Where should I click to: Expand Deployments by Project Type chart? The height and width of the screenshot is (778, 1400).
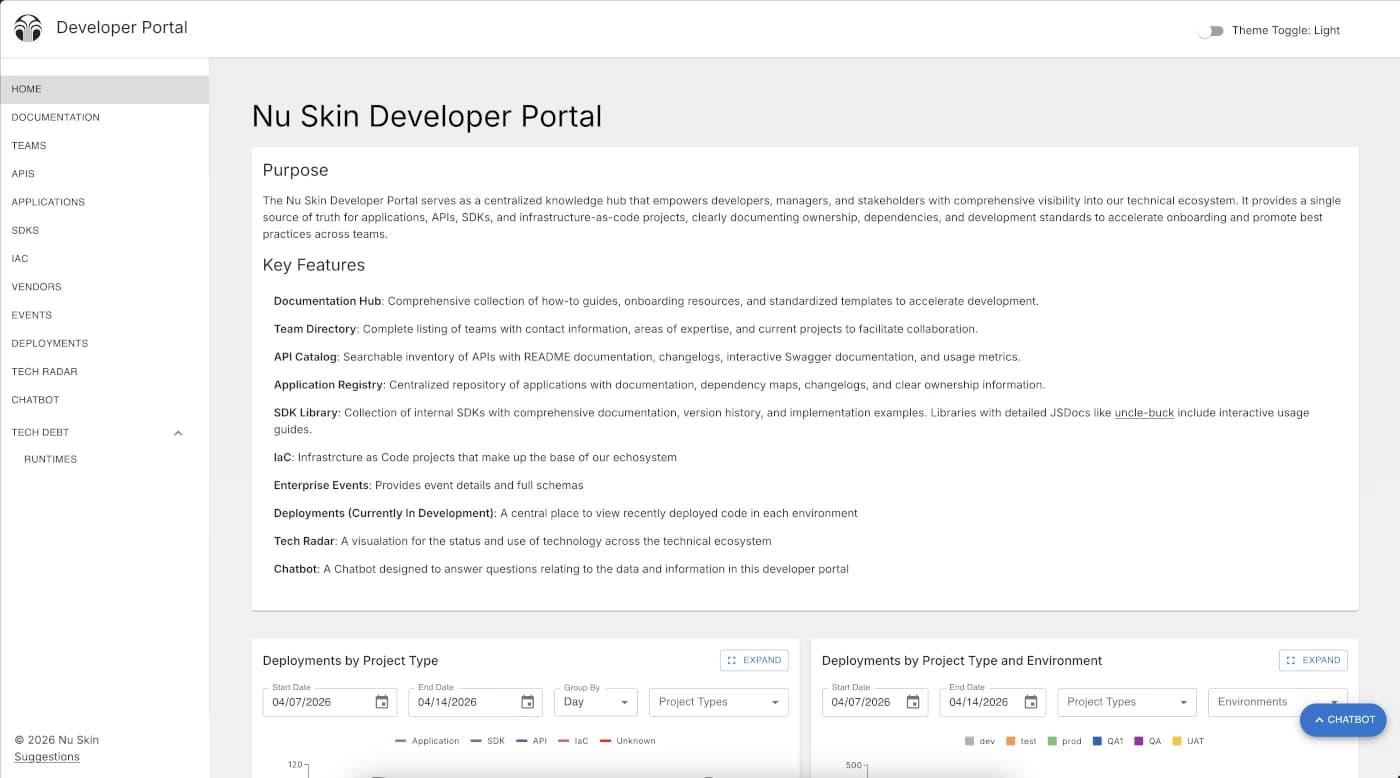click(754, 660)
